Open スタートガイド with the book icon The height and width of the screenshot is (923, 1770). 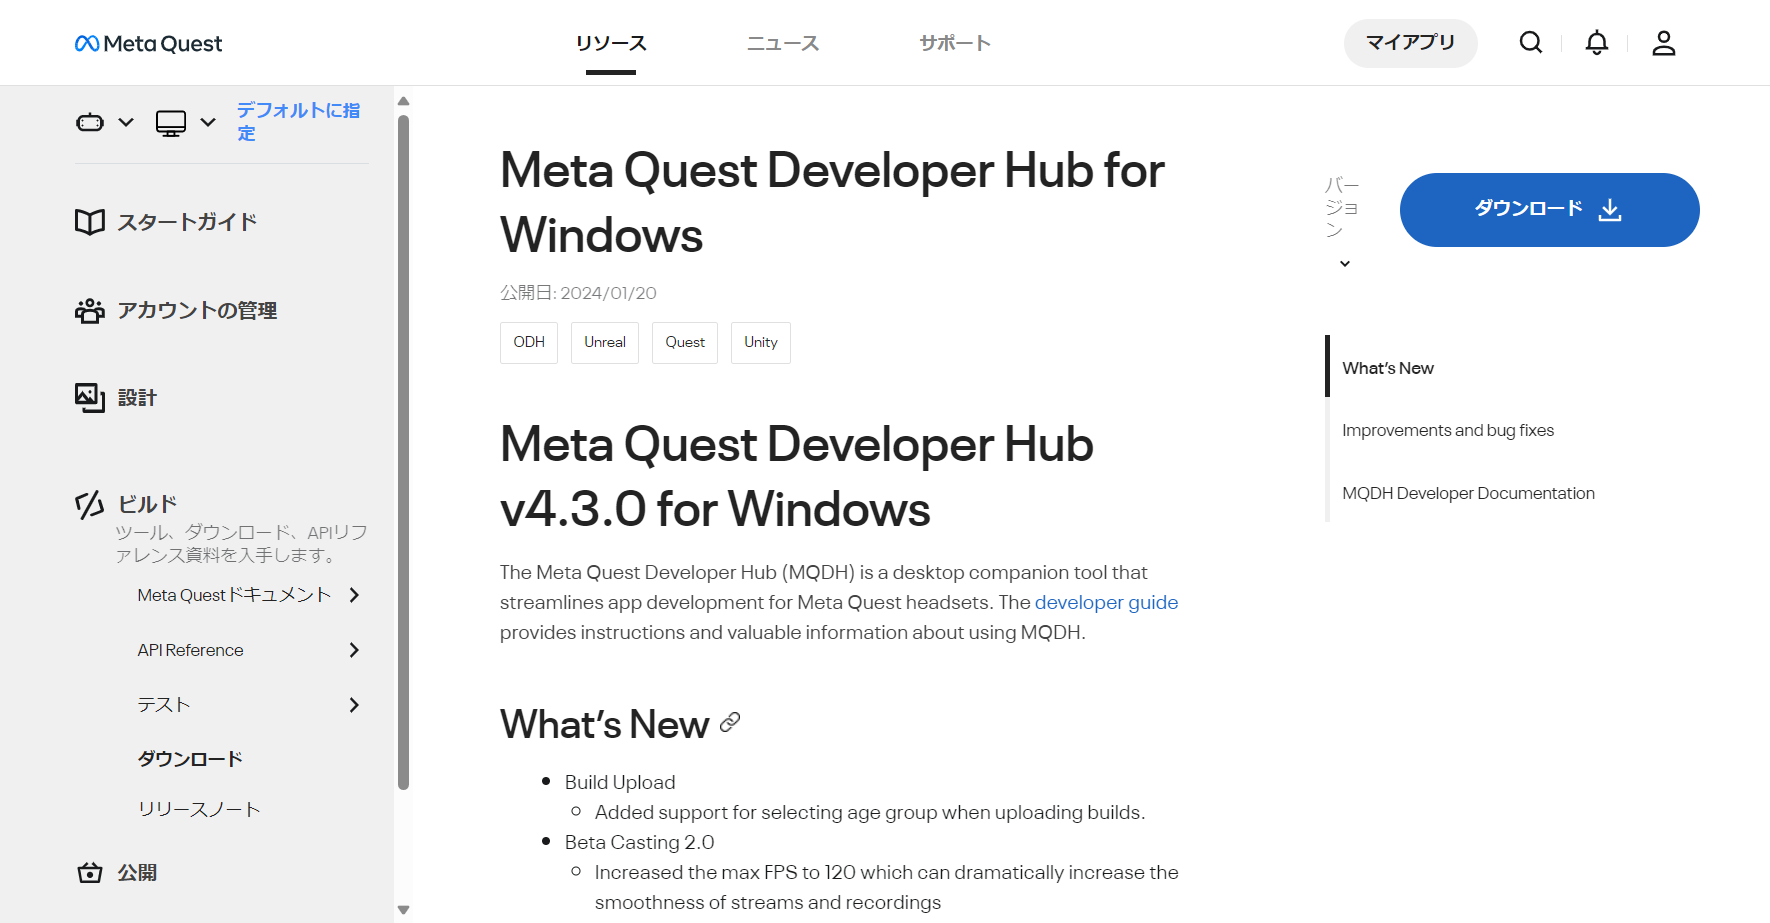point(166,222)
